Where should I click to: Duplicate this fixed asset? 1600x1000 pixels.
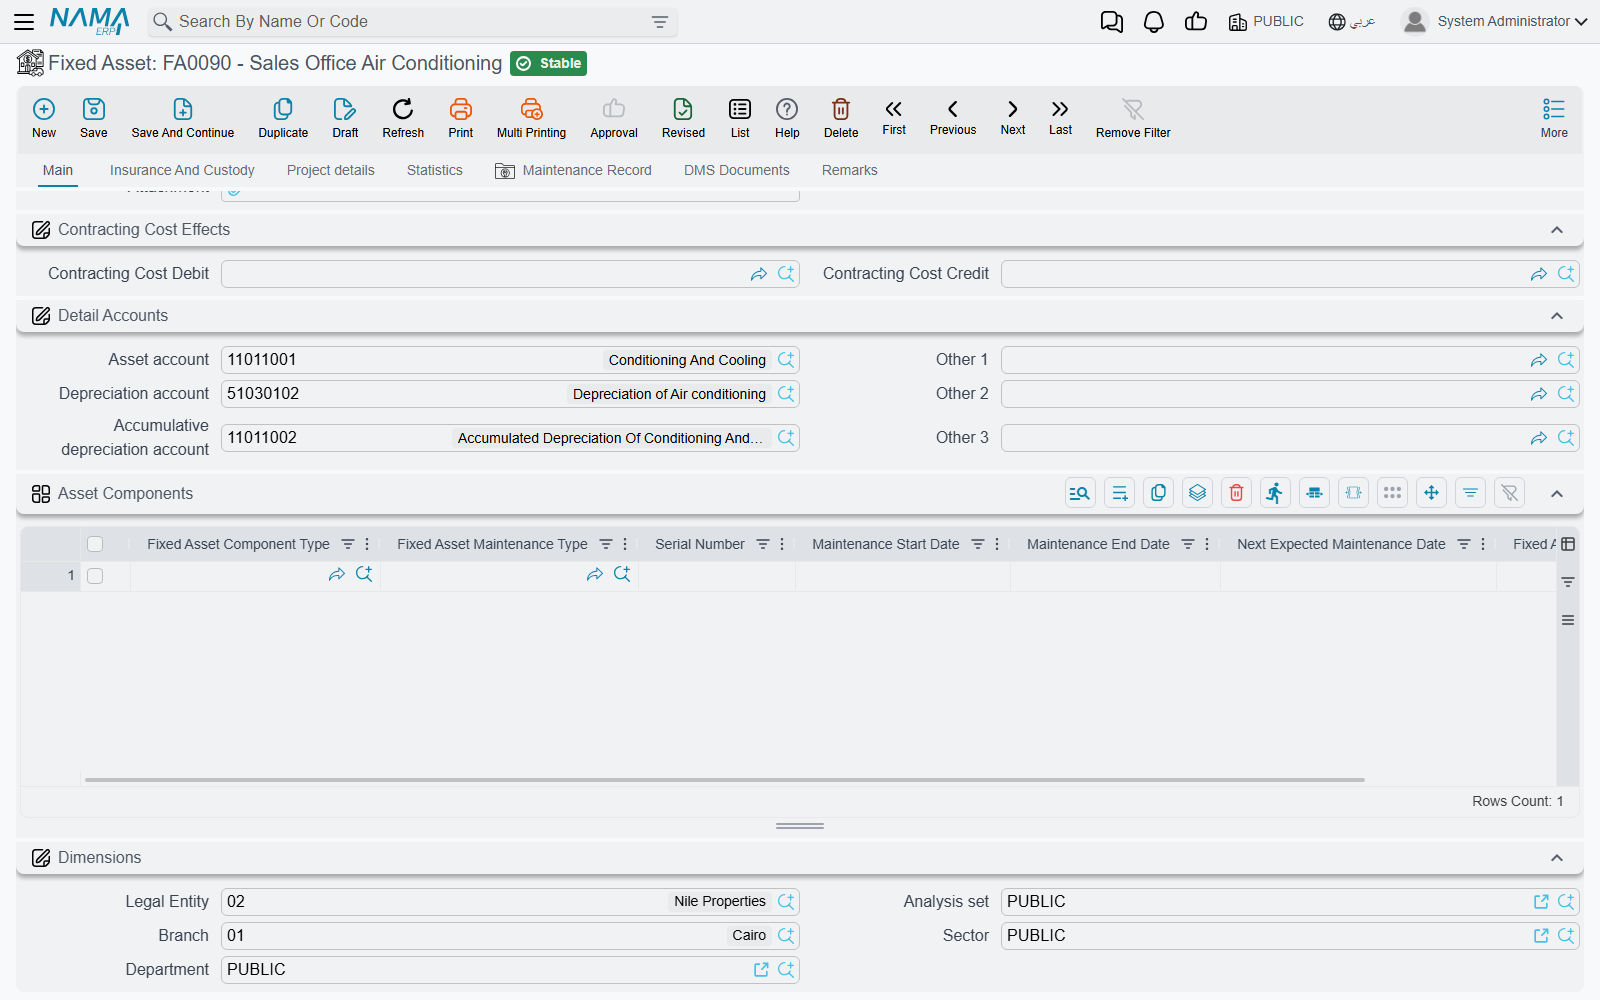click(283, 117)
